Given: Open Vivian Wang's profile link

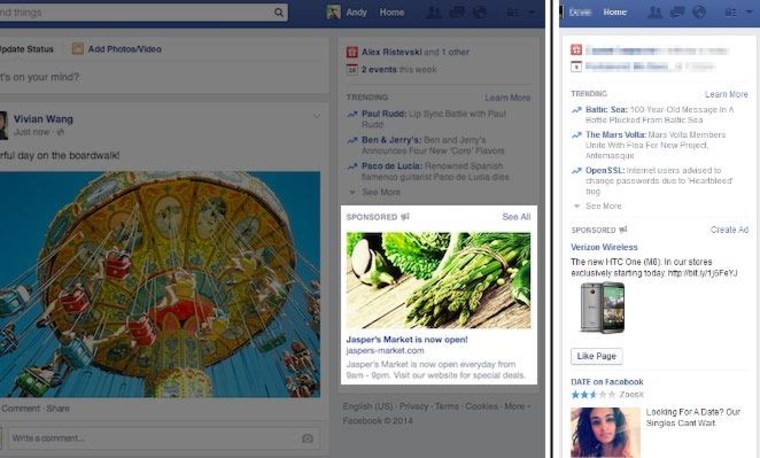Looking at the screenshot, I should 43,119.
